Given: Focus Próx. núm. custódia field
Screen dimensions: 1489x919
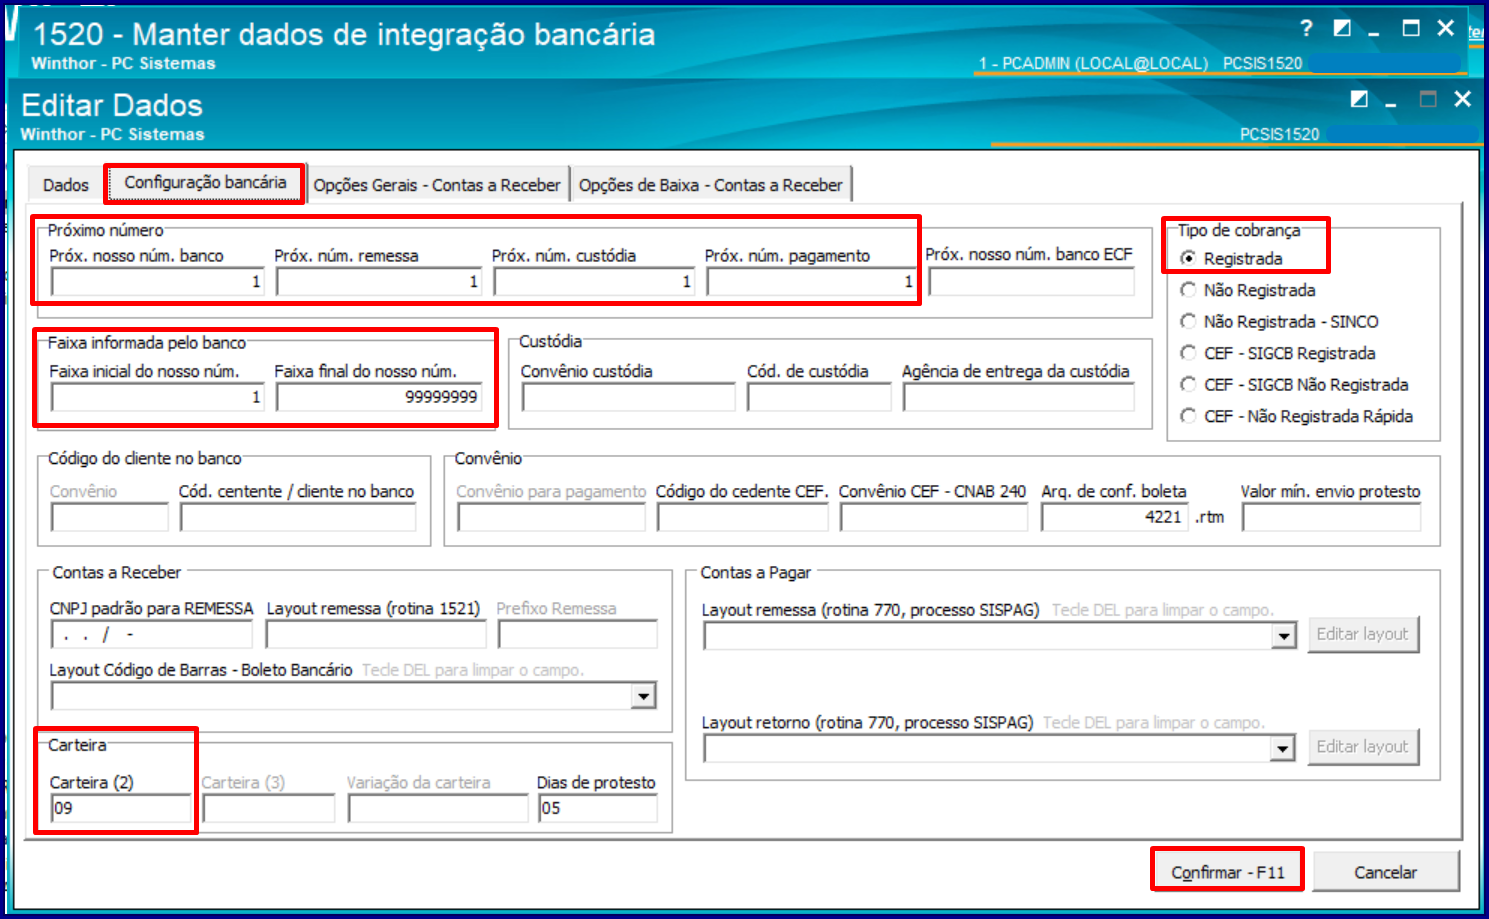Looking at the screenshot, I should coord(594,282).
